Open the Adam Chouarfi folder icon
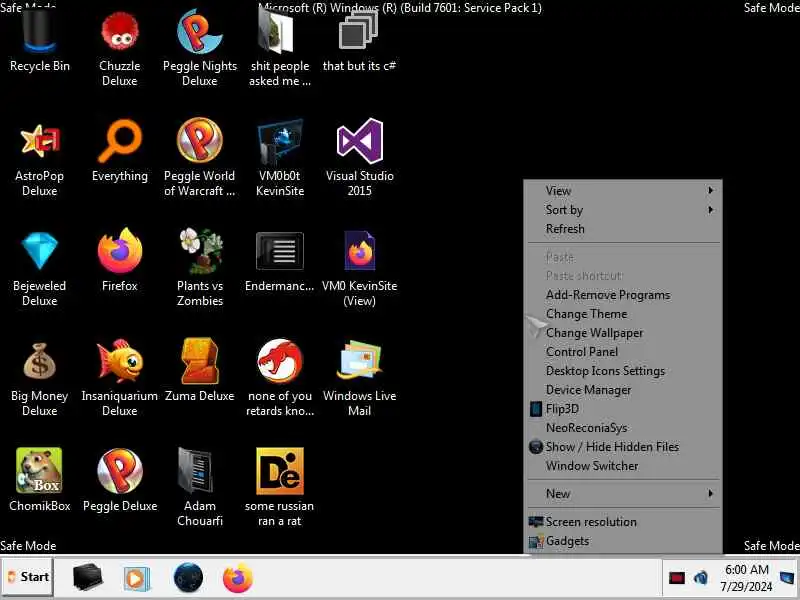The height and width of the screenshot is (600, 800). coord(199,487)
